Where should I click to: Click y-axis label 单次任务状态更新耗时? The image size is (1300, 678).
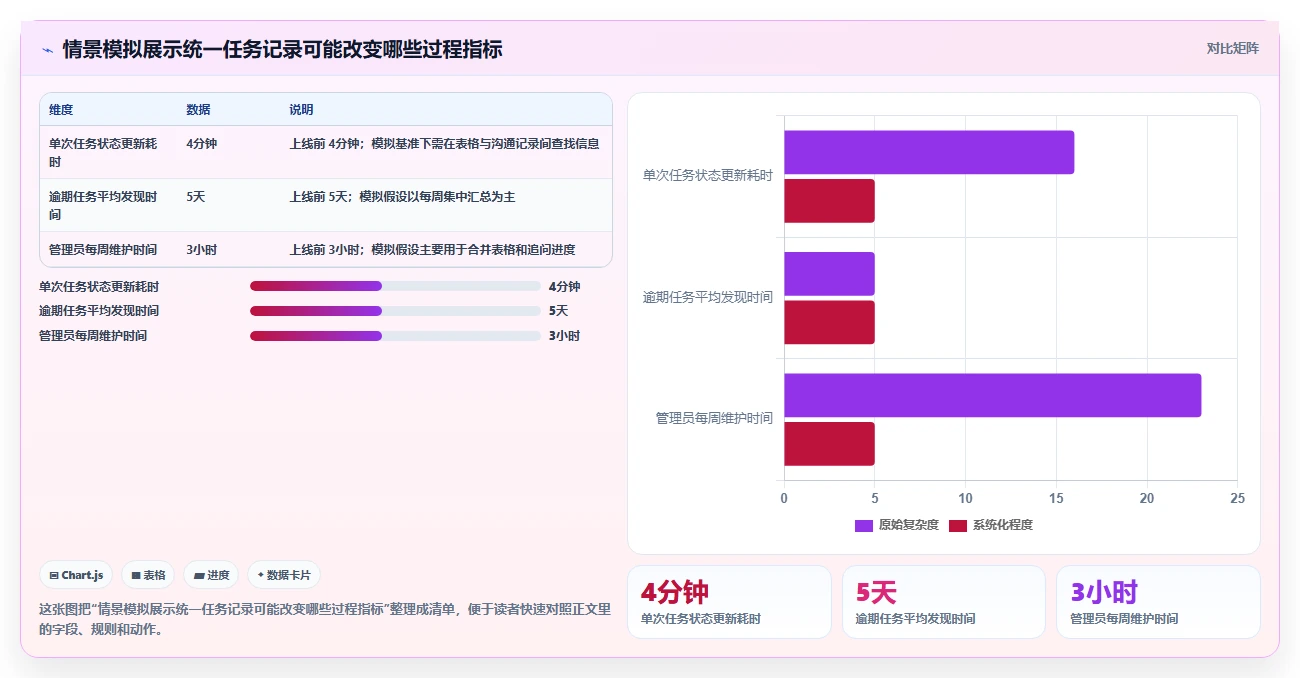[708, 175]
